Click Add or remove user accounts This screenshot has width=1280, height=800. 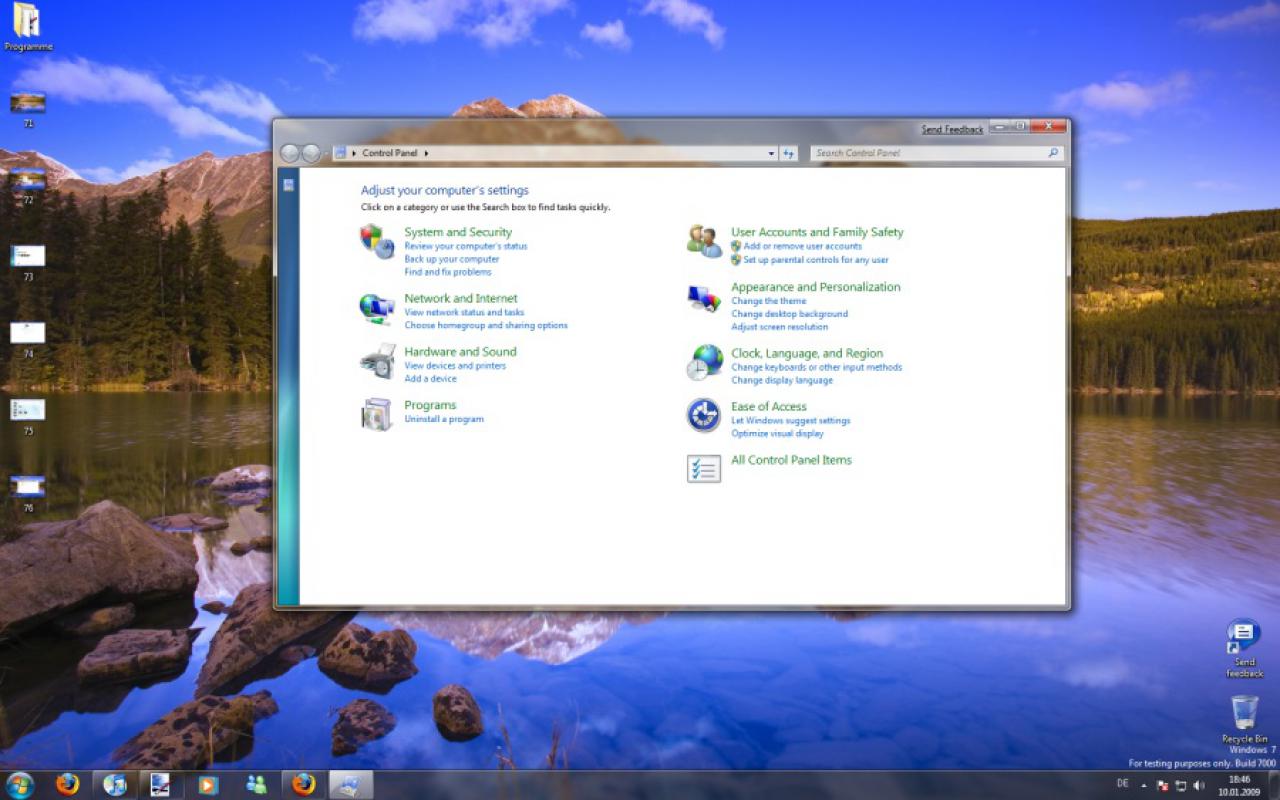click(803, 246)
